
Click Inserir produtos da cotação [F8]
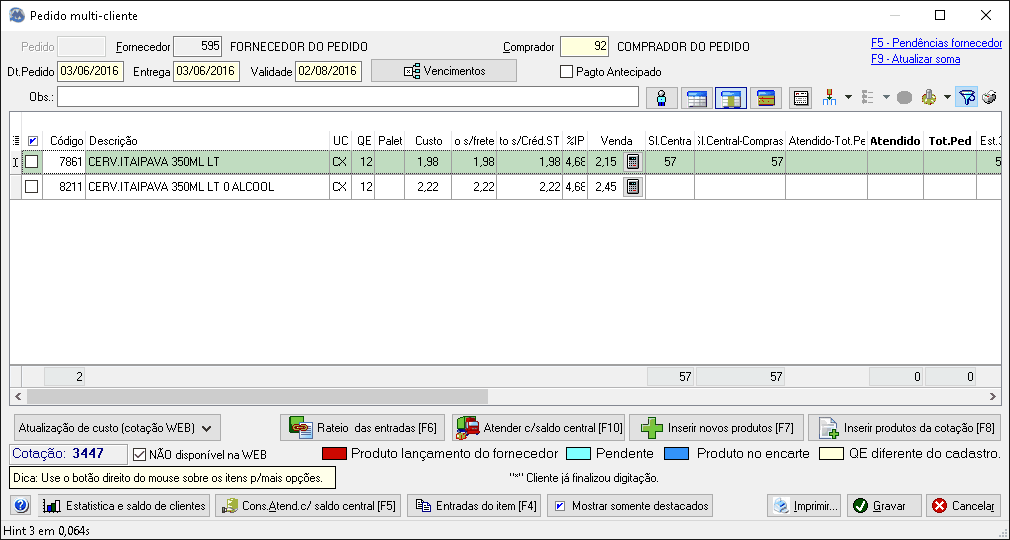pos(904,427)
